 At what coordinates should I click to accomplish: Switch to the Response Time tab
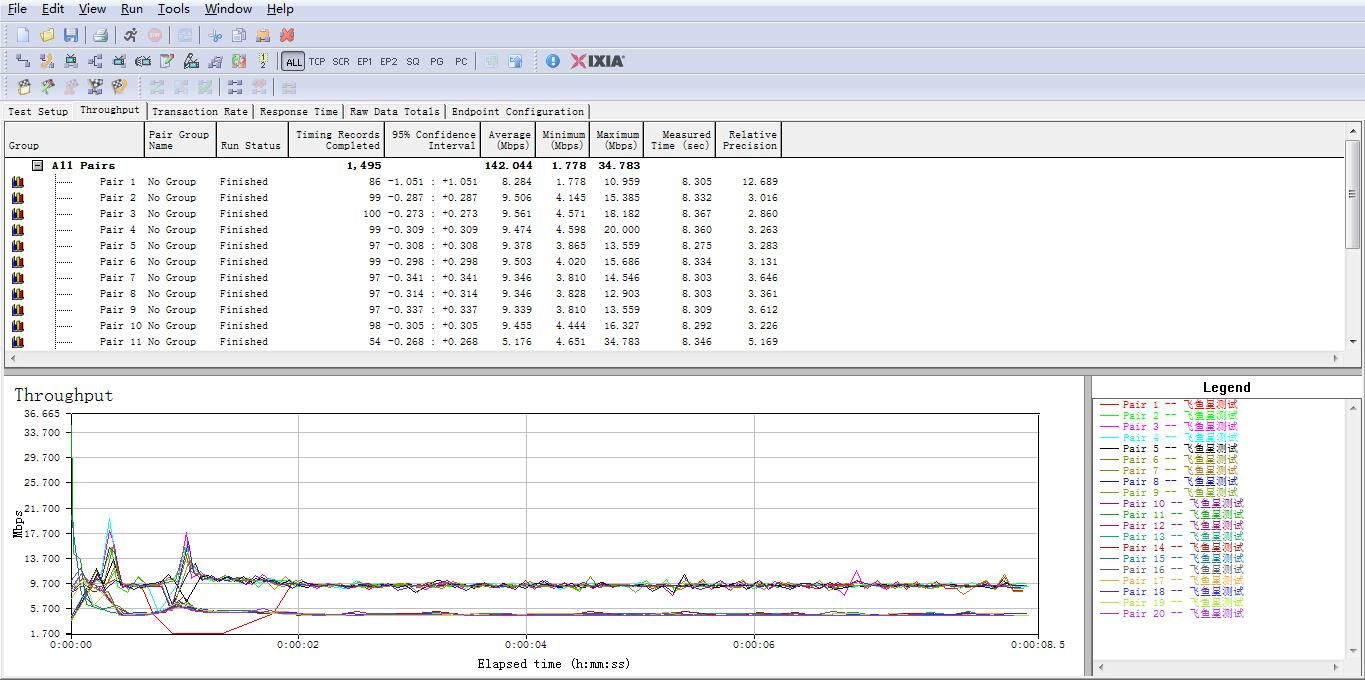click(x=299, y=112)
